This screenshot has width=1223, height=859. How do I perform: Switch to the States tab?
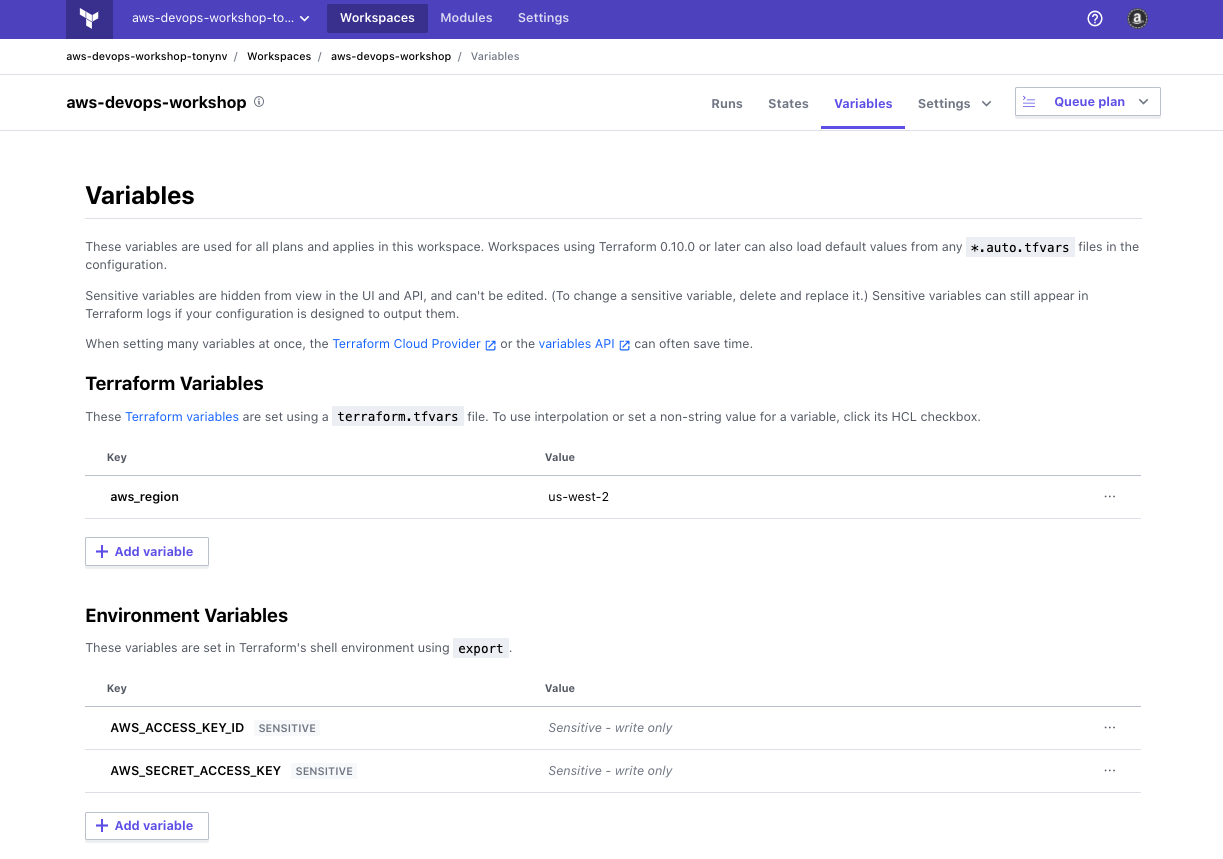point(788,103)
